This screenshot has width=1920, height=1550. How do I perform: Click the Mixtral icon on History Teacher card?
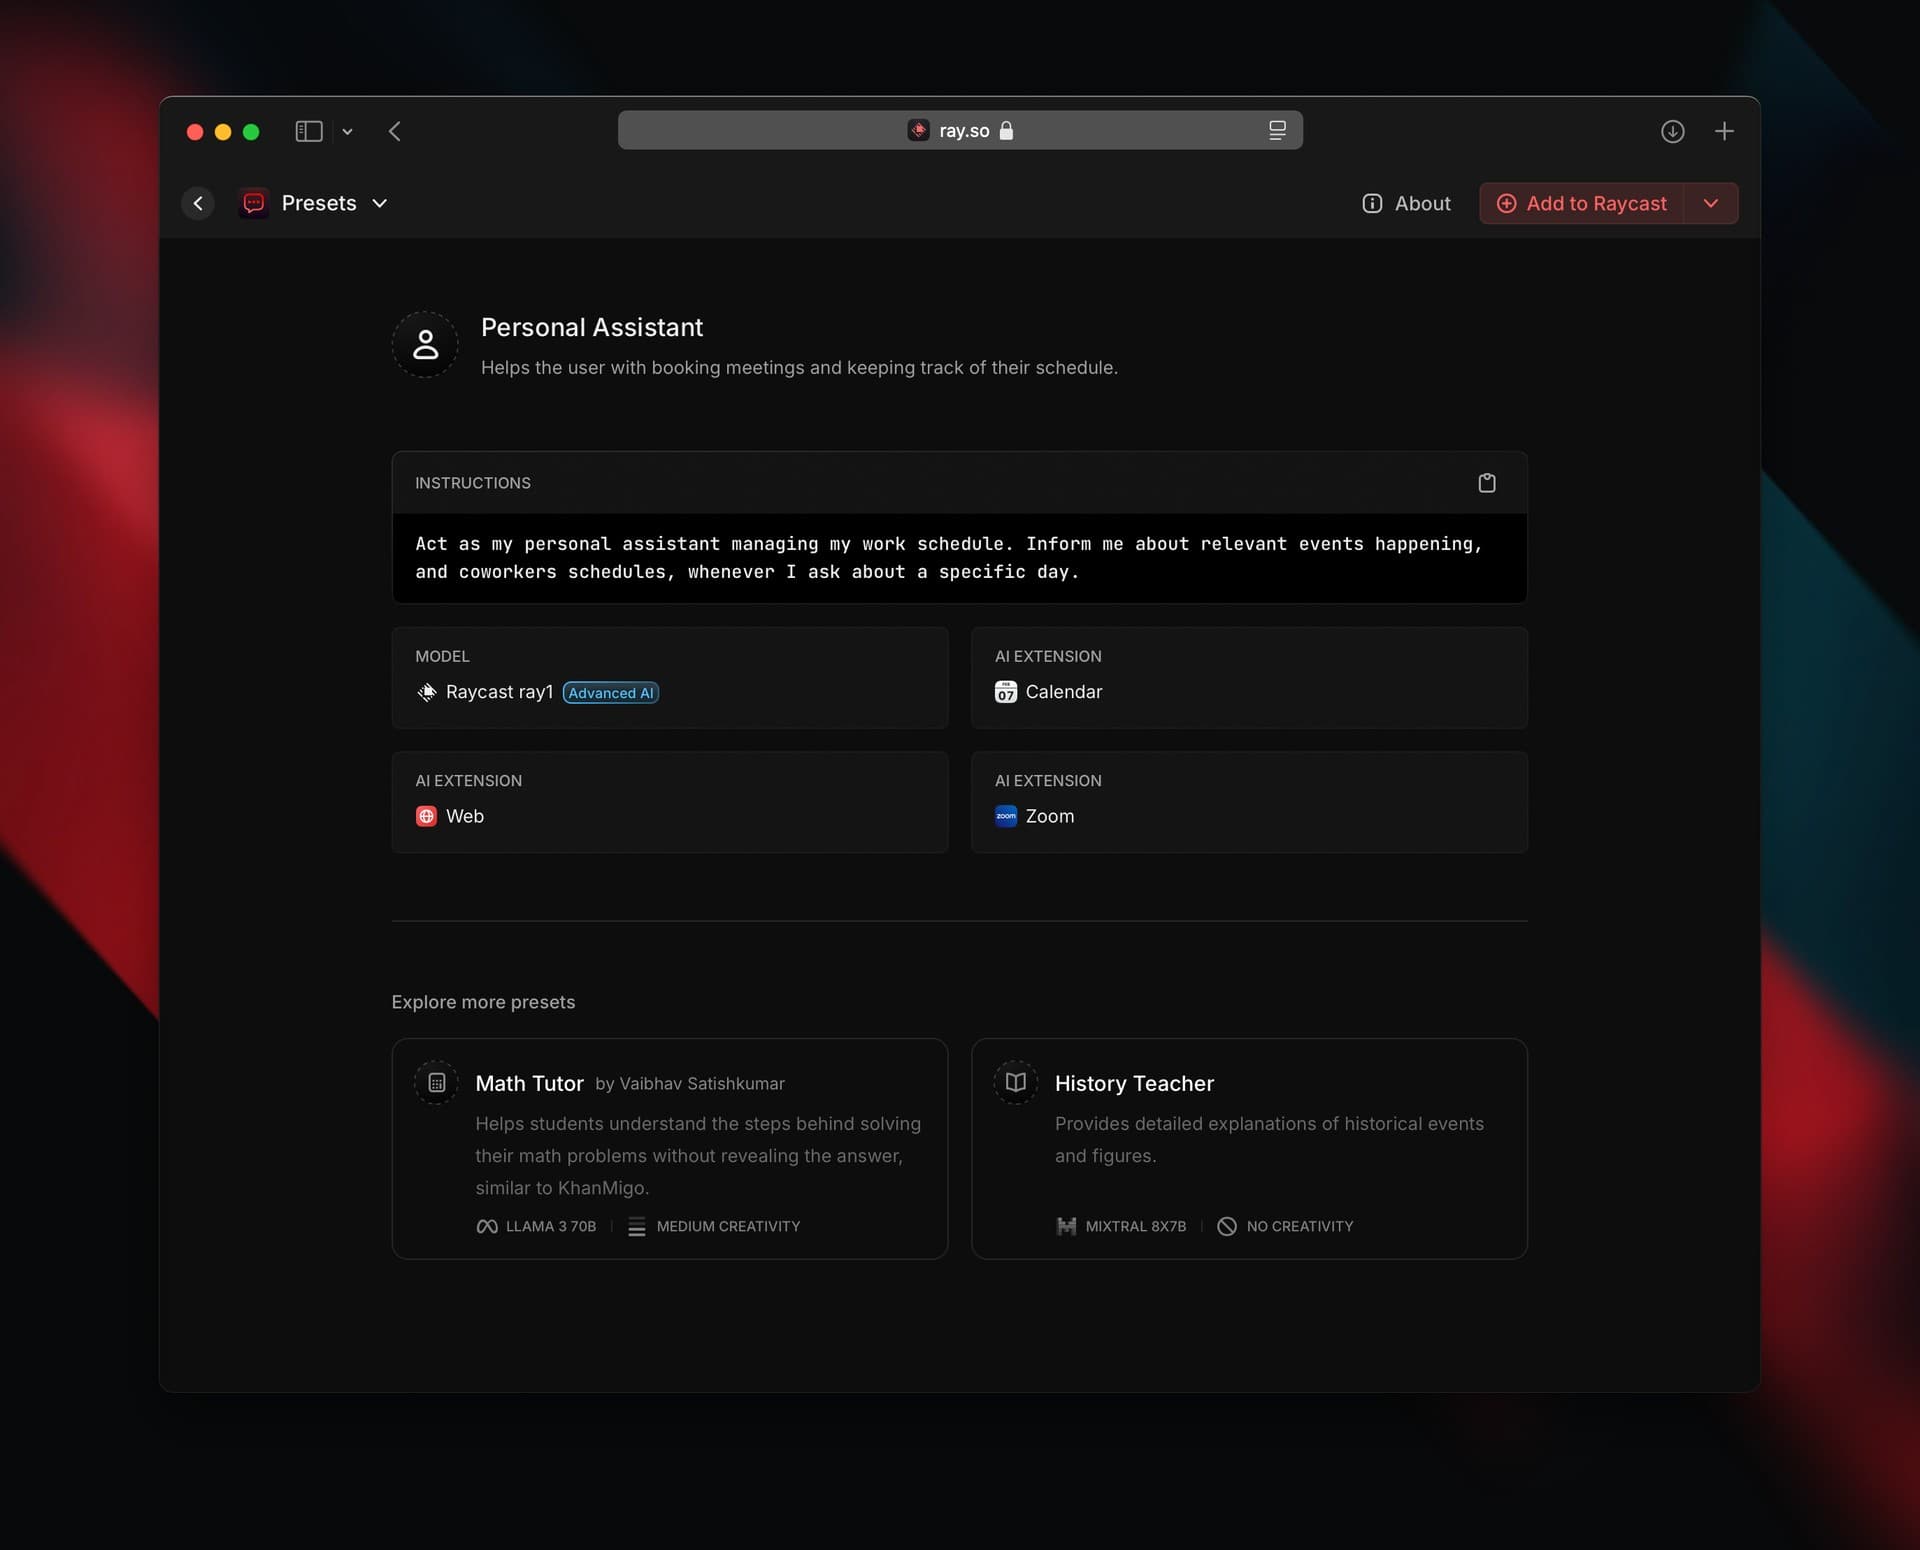tap(1066, 1226)
